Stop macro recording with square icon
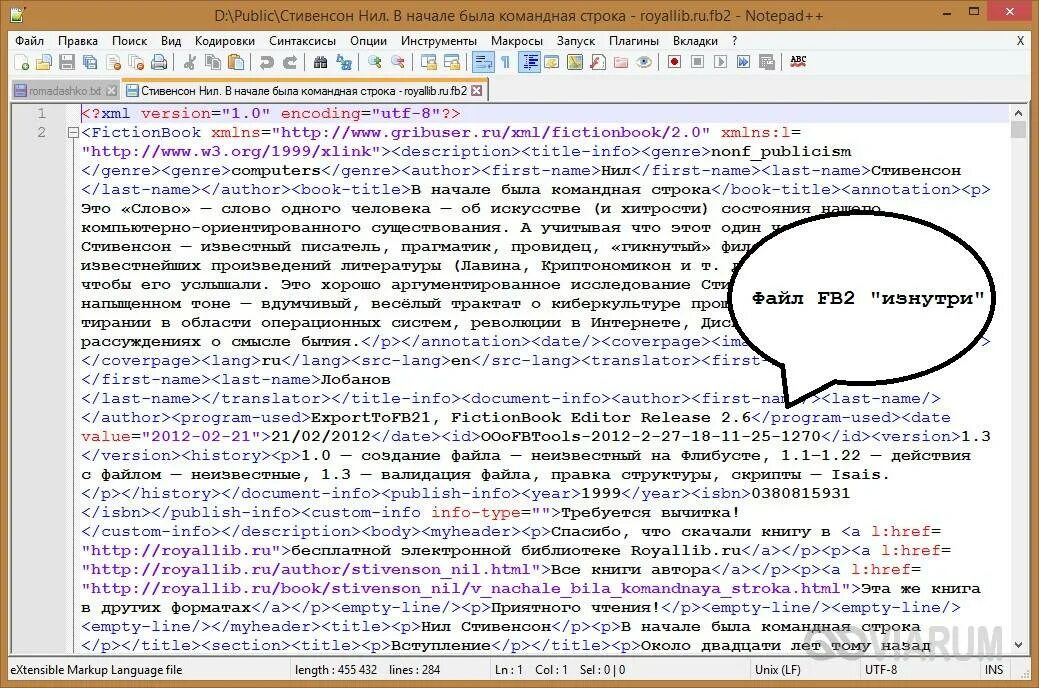This screenshot has width=1039, height=688. coord(697,62)
